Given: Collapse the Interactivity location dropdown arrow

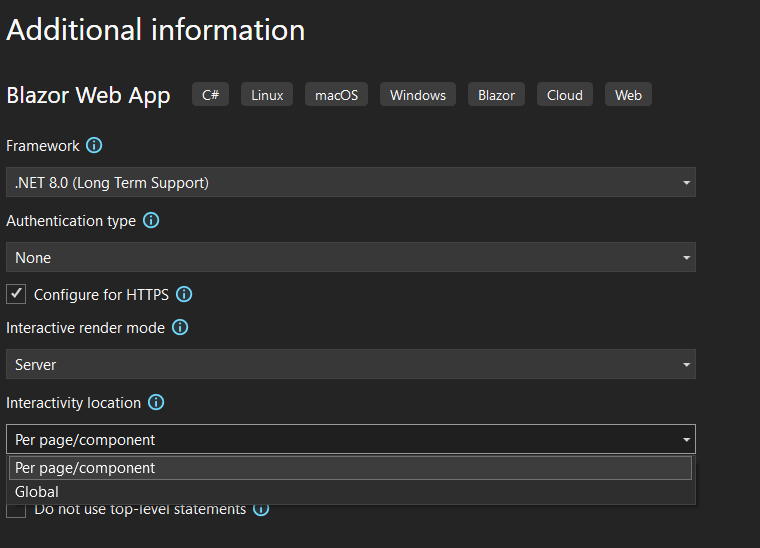Looking at the screenshot, I should tap(686, 439).
